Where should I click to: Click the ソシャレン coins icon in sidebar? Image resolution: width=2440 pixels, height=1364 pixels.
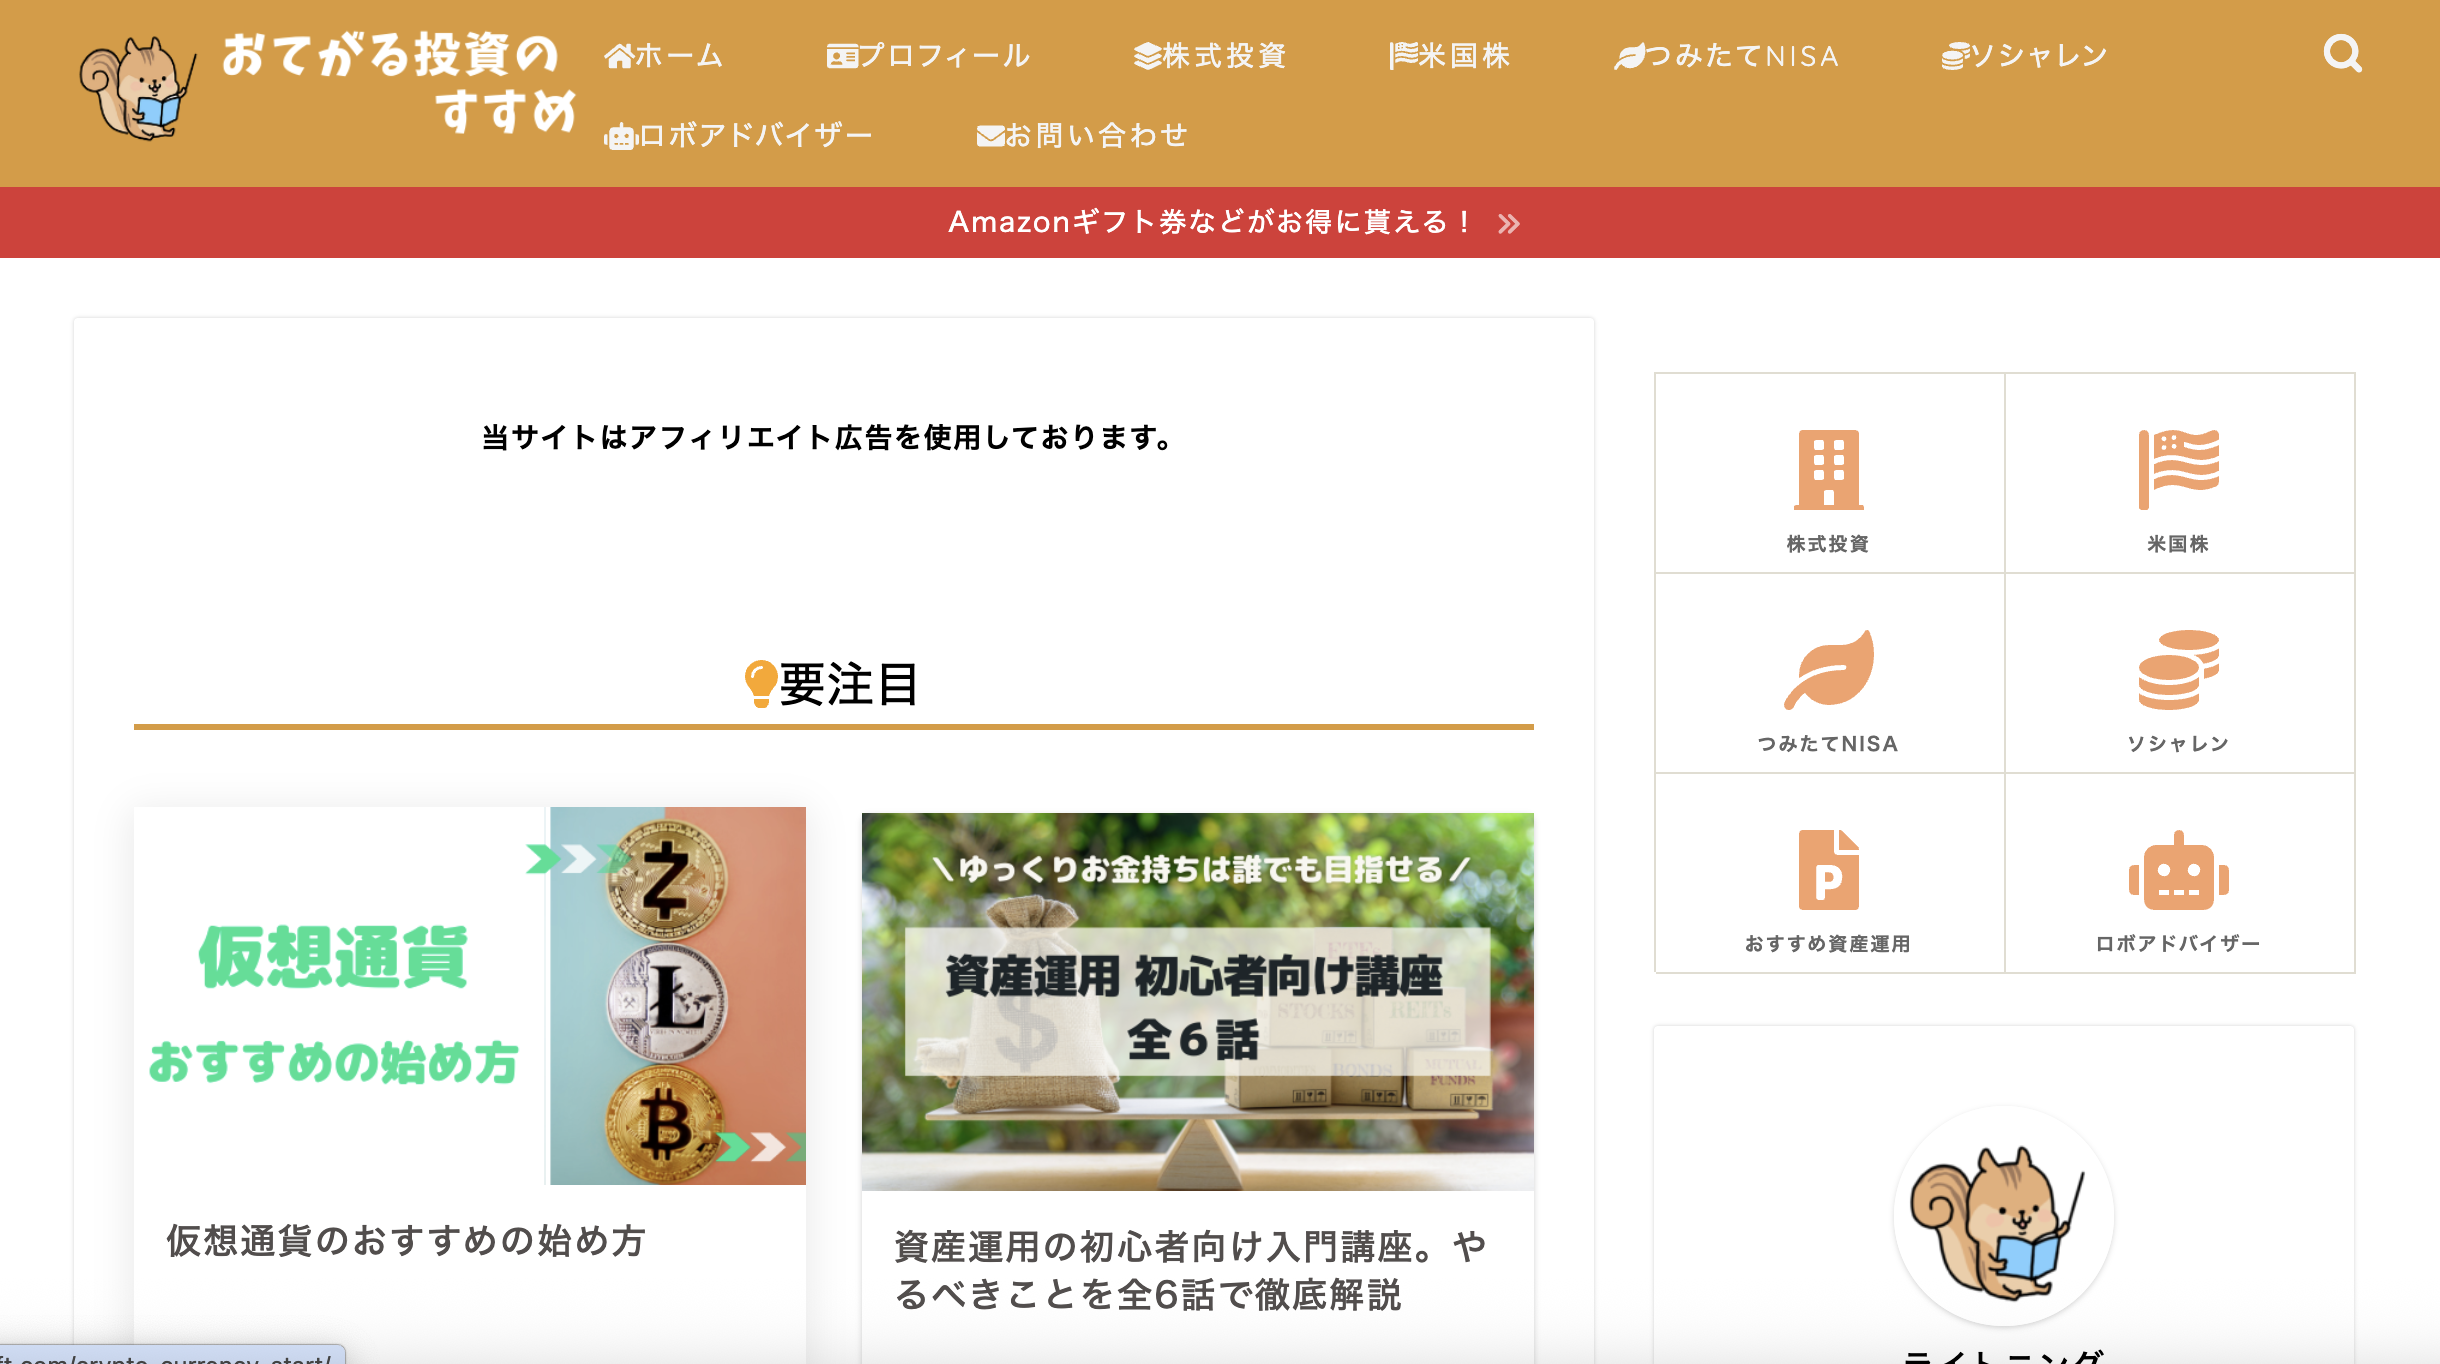pyautogui.click(x=2178, y=669)
